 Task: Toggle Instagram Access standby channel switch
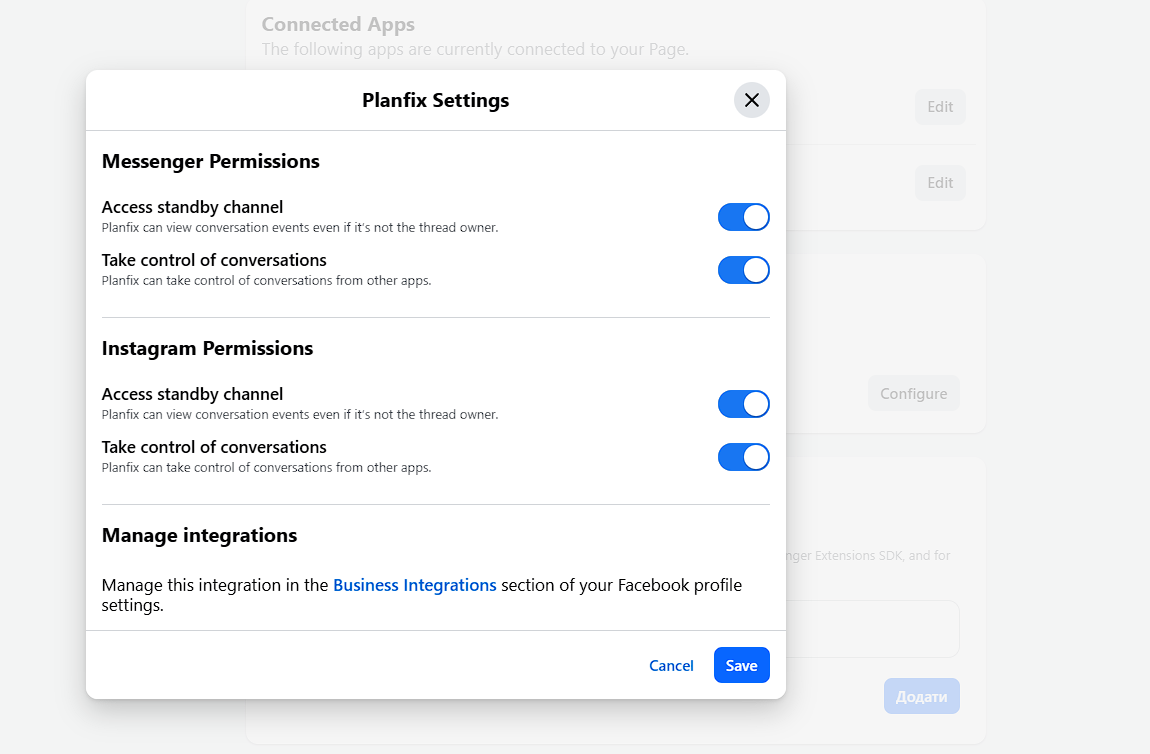pyautogui.click(x=744, y=404)
